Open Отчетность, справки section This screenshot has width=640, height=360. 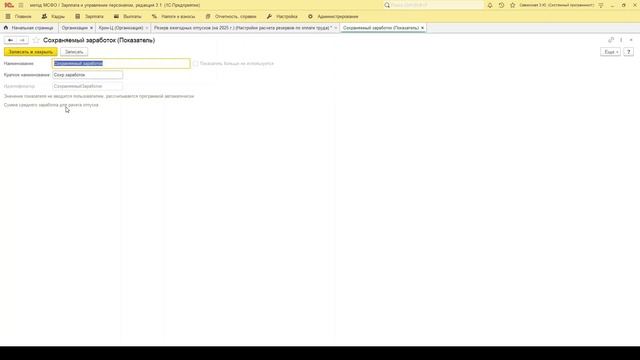point(231,16)
